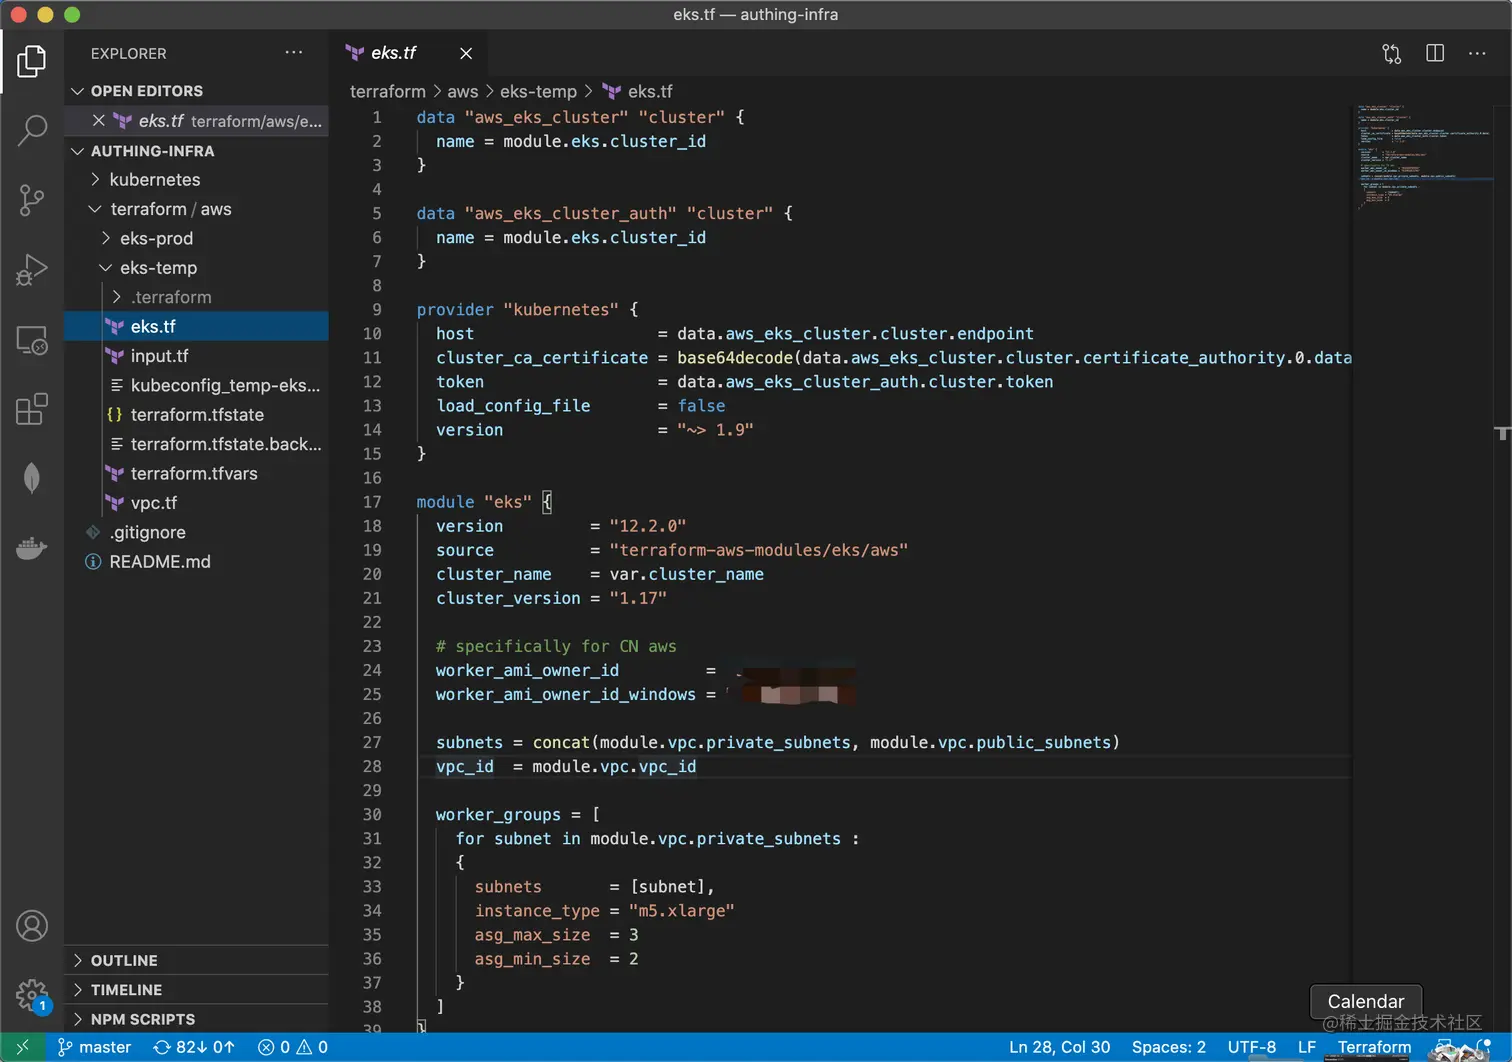Open changes view via compare icon
This screenshot has width=1512, height=1062.
pyautogui.click(x=1391, y=53)
